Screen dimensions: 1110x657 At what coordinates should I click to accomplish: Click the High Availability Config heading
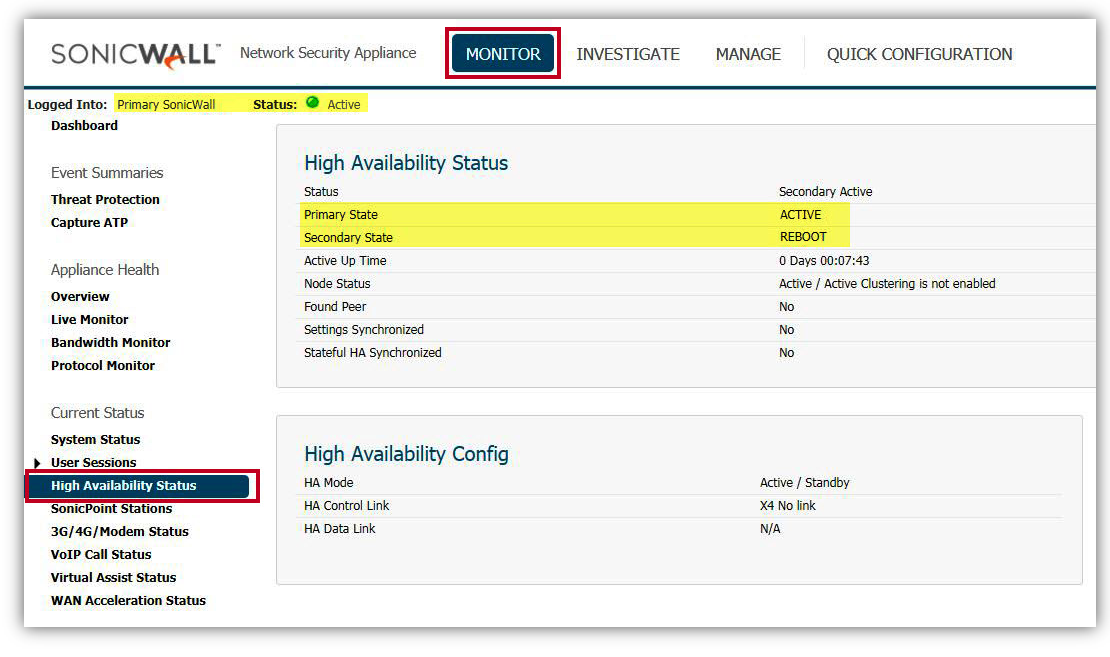406,454
